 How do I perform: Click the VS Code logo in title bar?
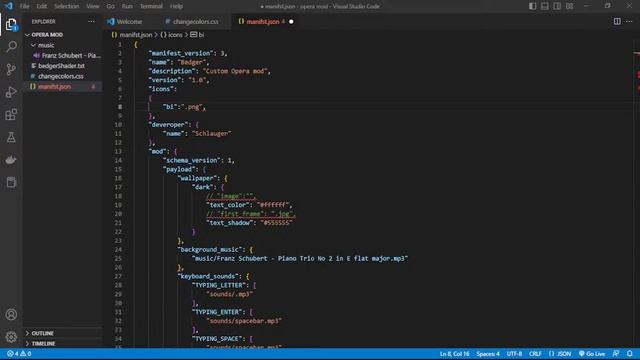9,6
